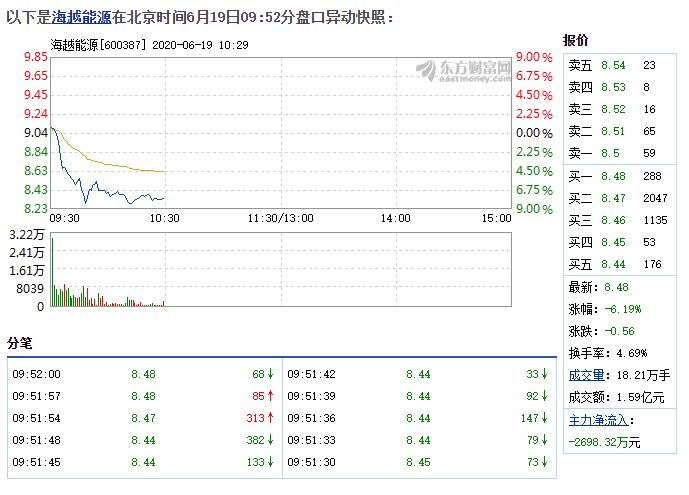Click the 涨跌 -0.56 value

619,331
